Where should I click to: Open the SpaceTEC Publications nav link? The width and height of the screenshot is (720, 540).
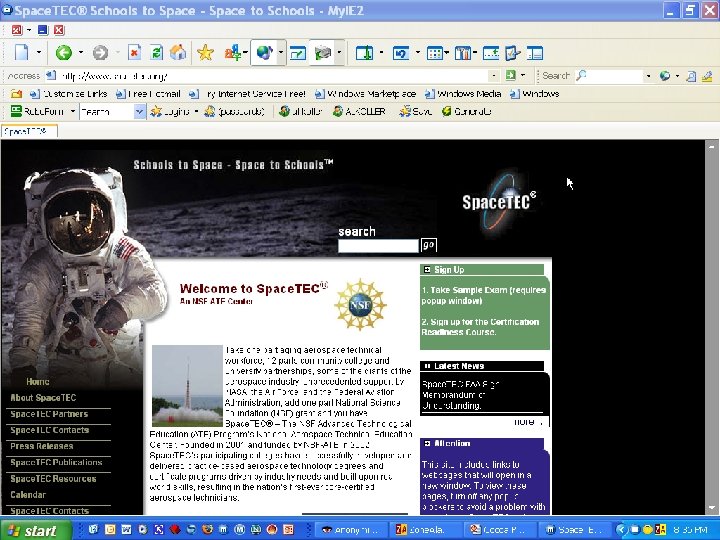(x=56, y=462)
